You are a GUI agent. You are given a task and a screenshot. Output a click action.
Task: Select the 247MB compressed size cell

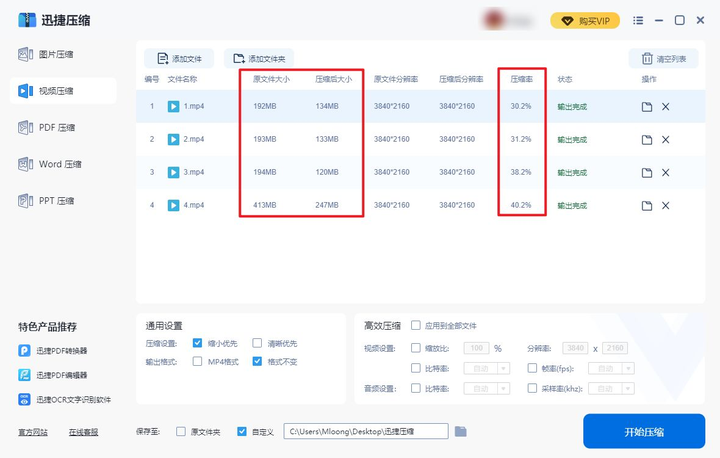tap(327, 205)
